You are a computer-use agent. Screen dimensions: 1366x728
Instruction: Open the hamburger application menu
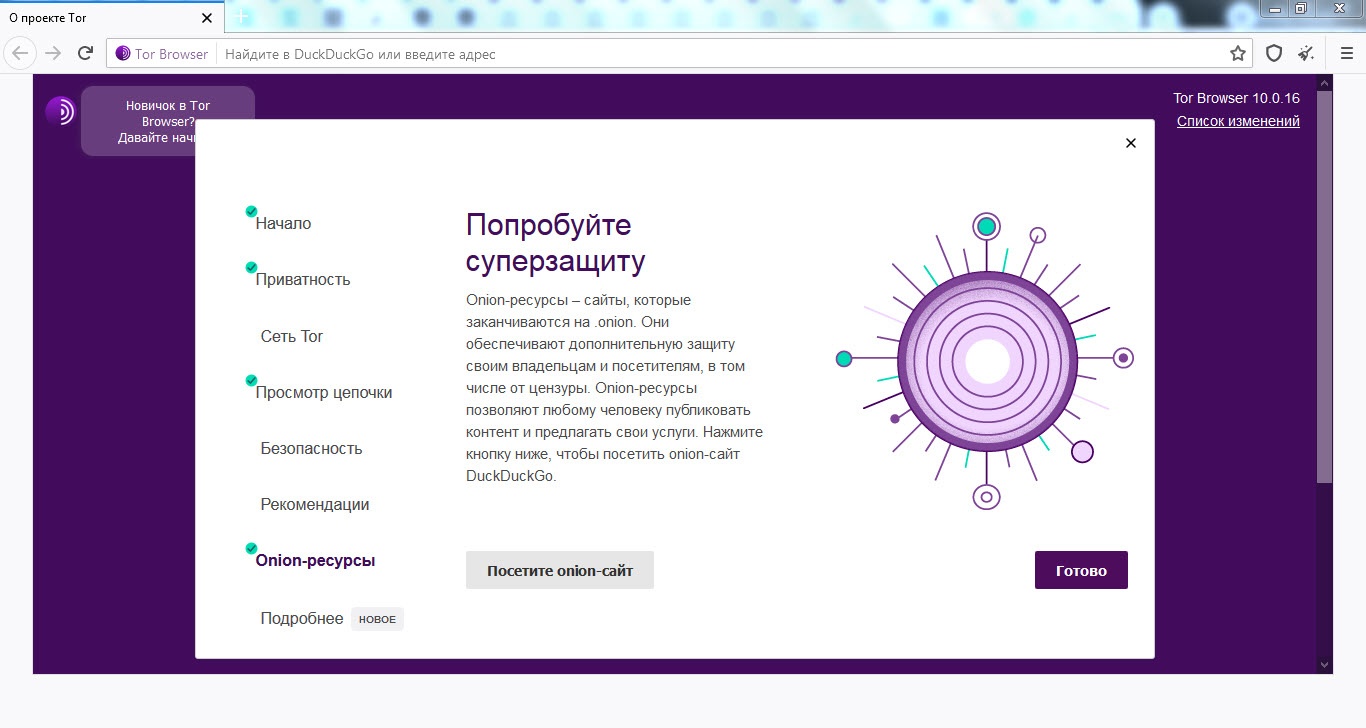[x=1346, y=54]
